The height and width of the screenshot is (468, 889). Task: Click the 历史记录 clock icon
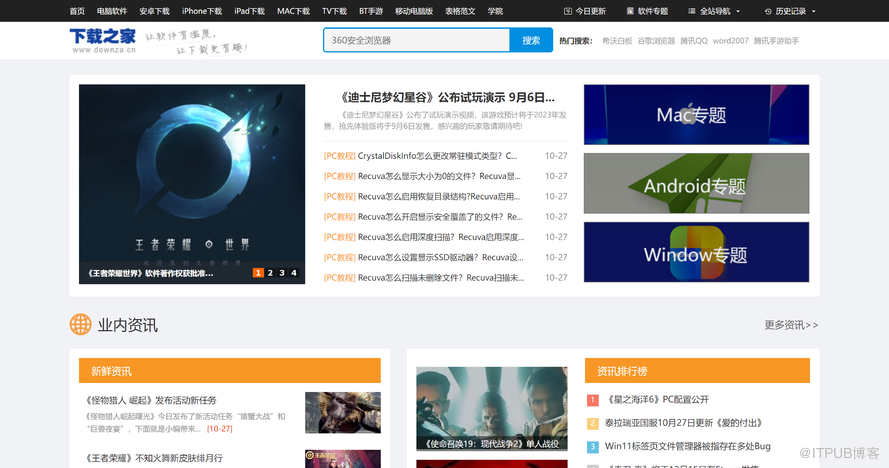click(768, 11)
